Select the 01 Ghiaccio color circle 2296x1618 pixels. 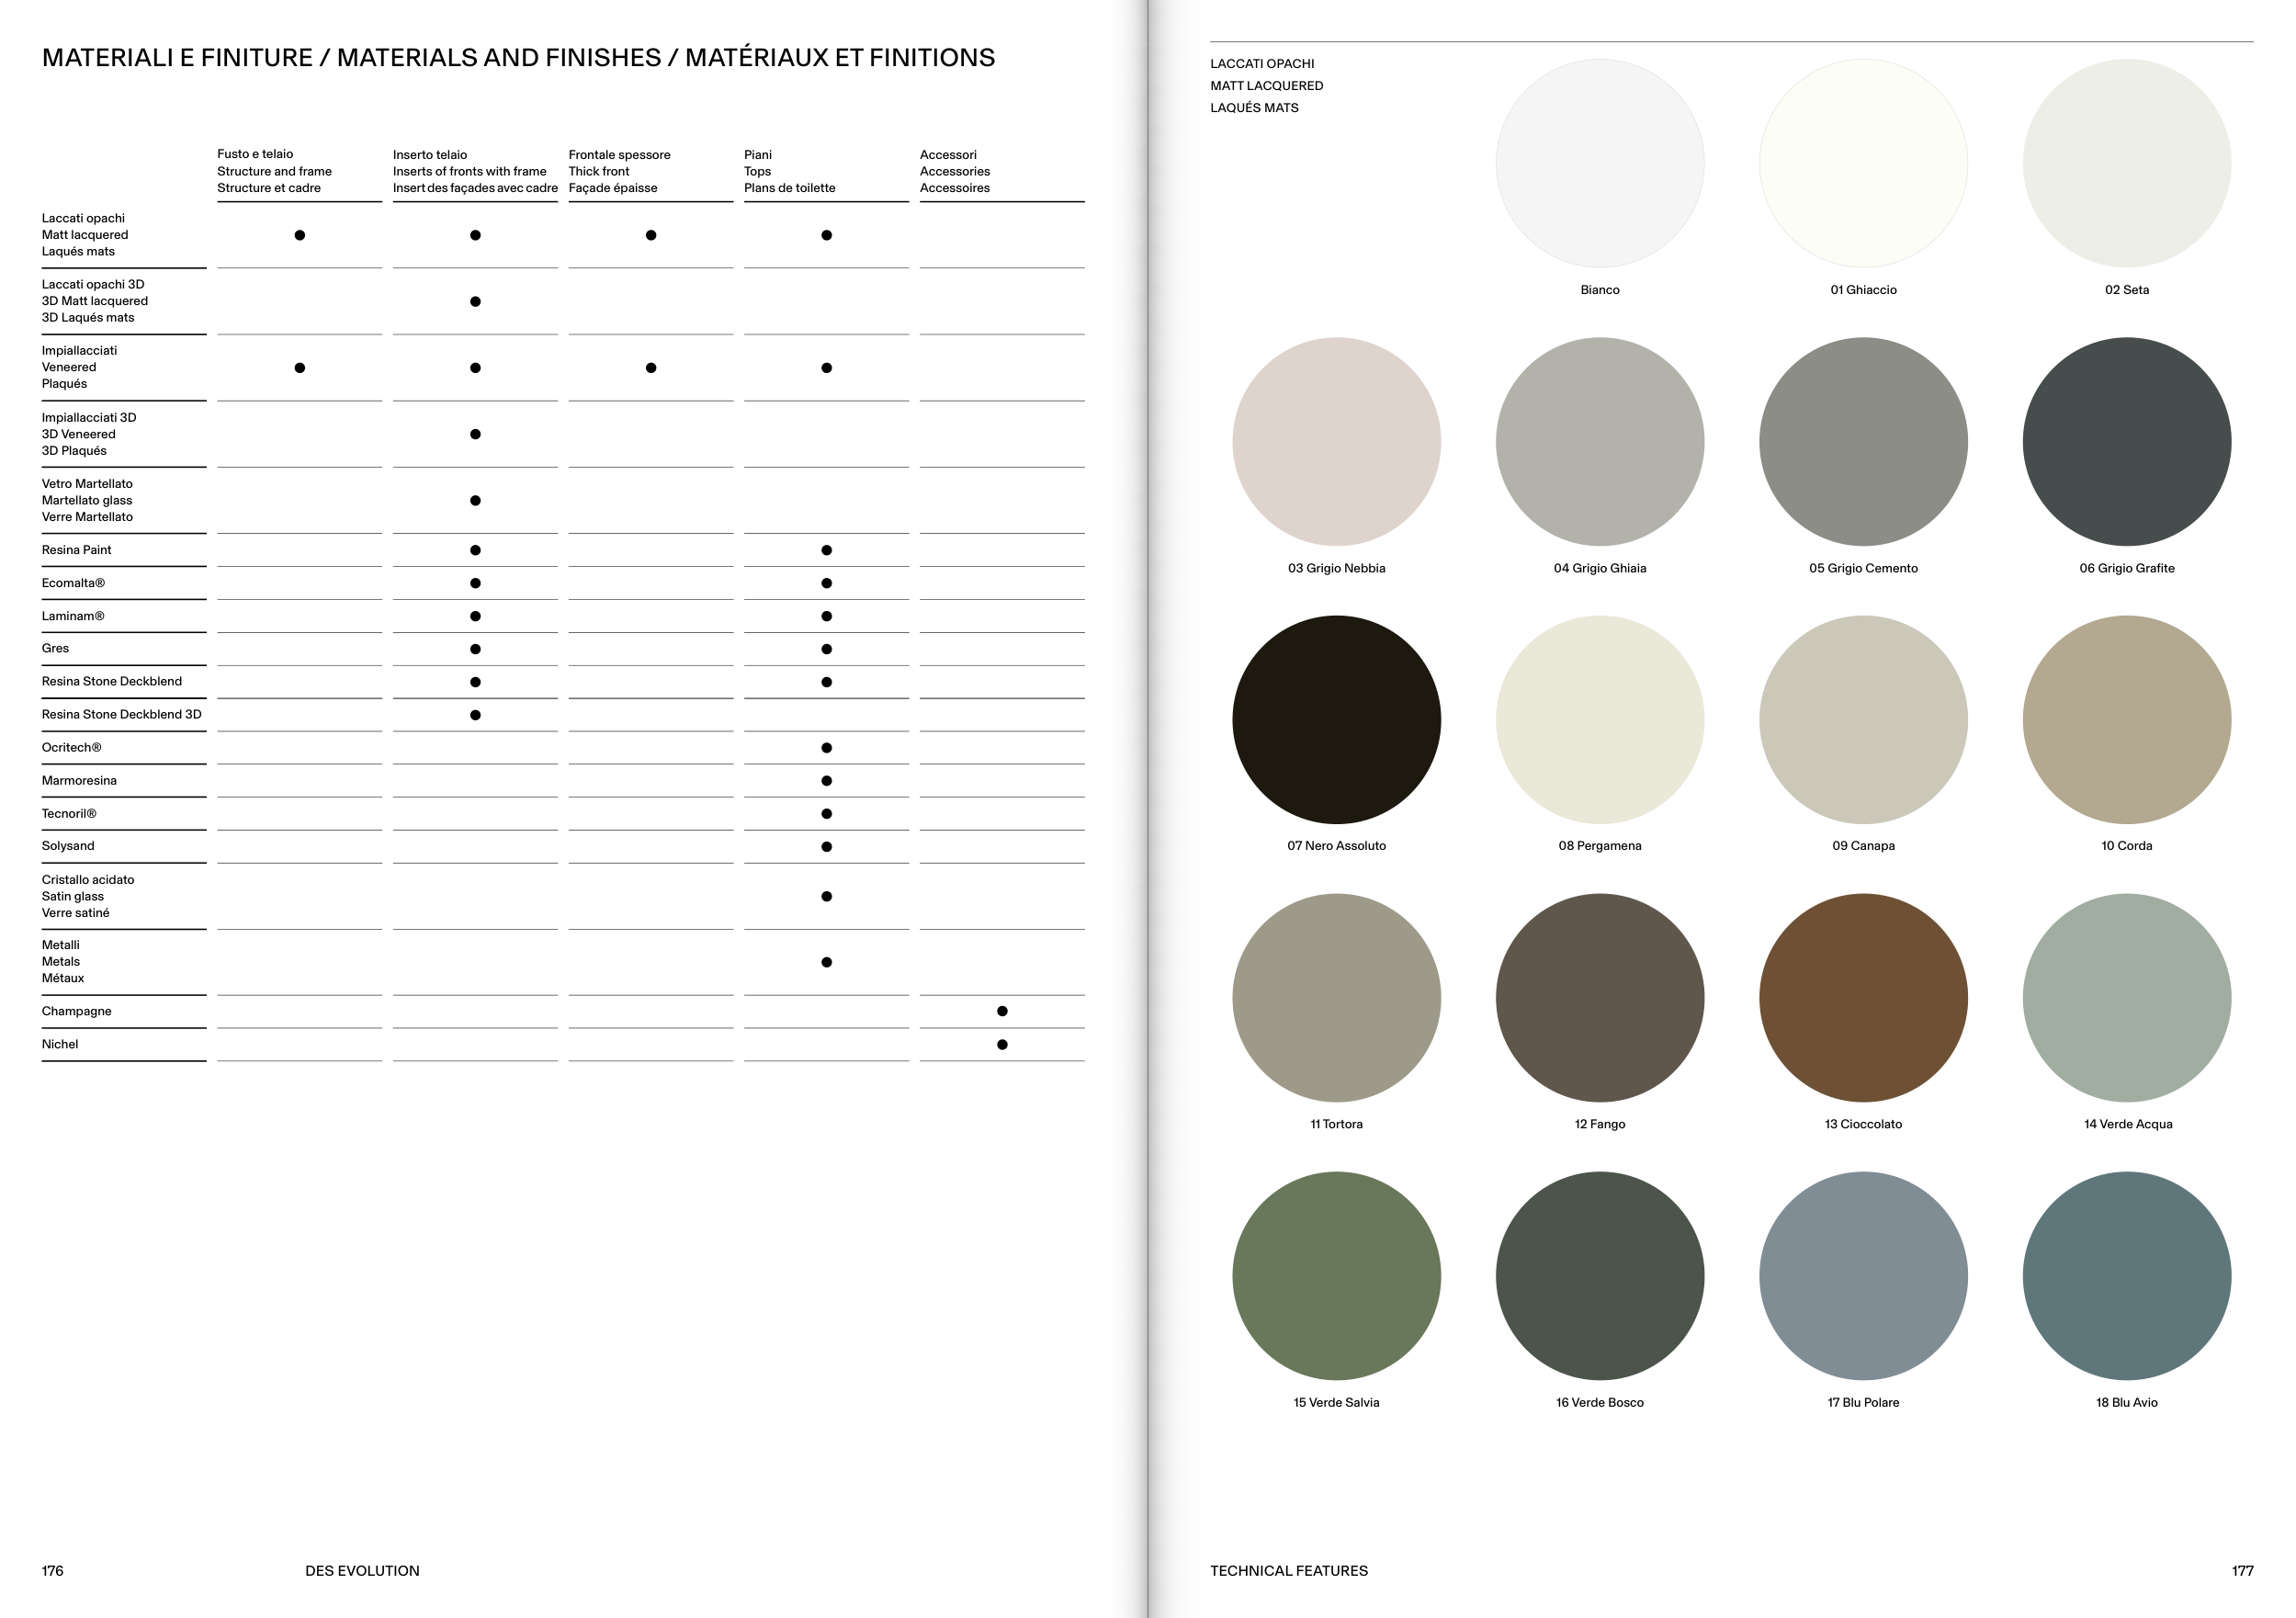coord(1863,163)
